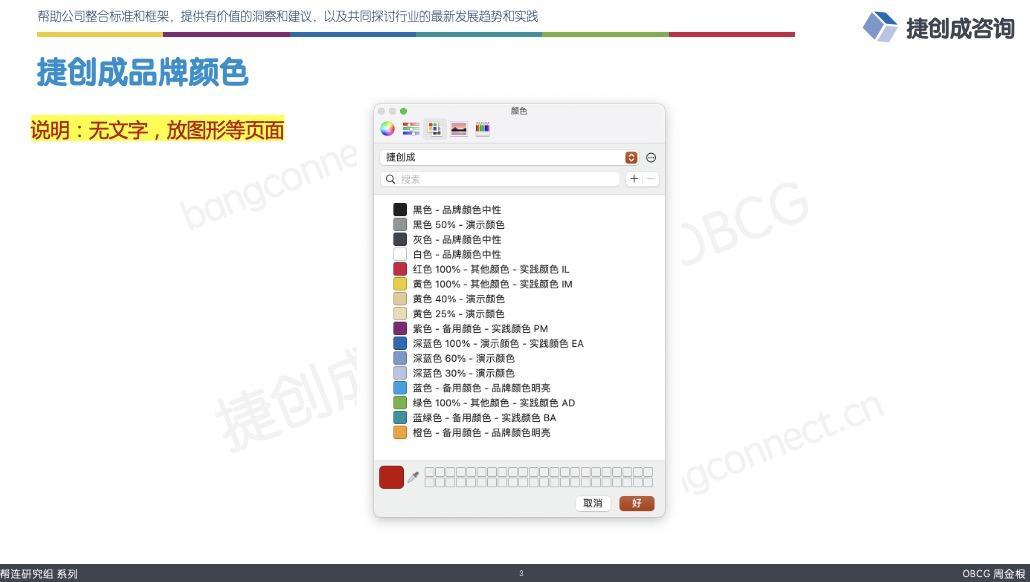
Task: Click the header subtitle starting with 帮助公司整合标准和框架
Action: click(x=288, y=16)
